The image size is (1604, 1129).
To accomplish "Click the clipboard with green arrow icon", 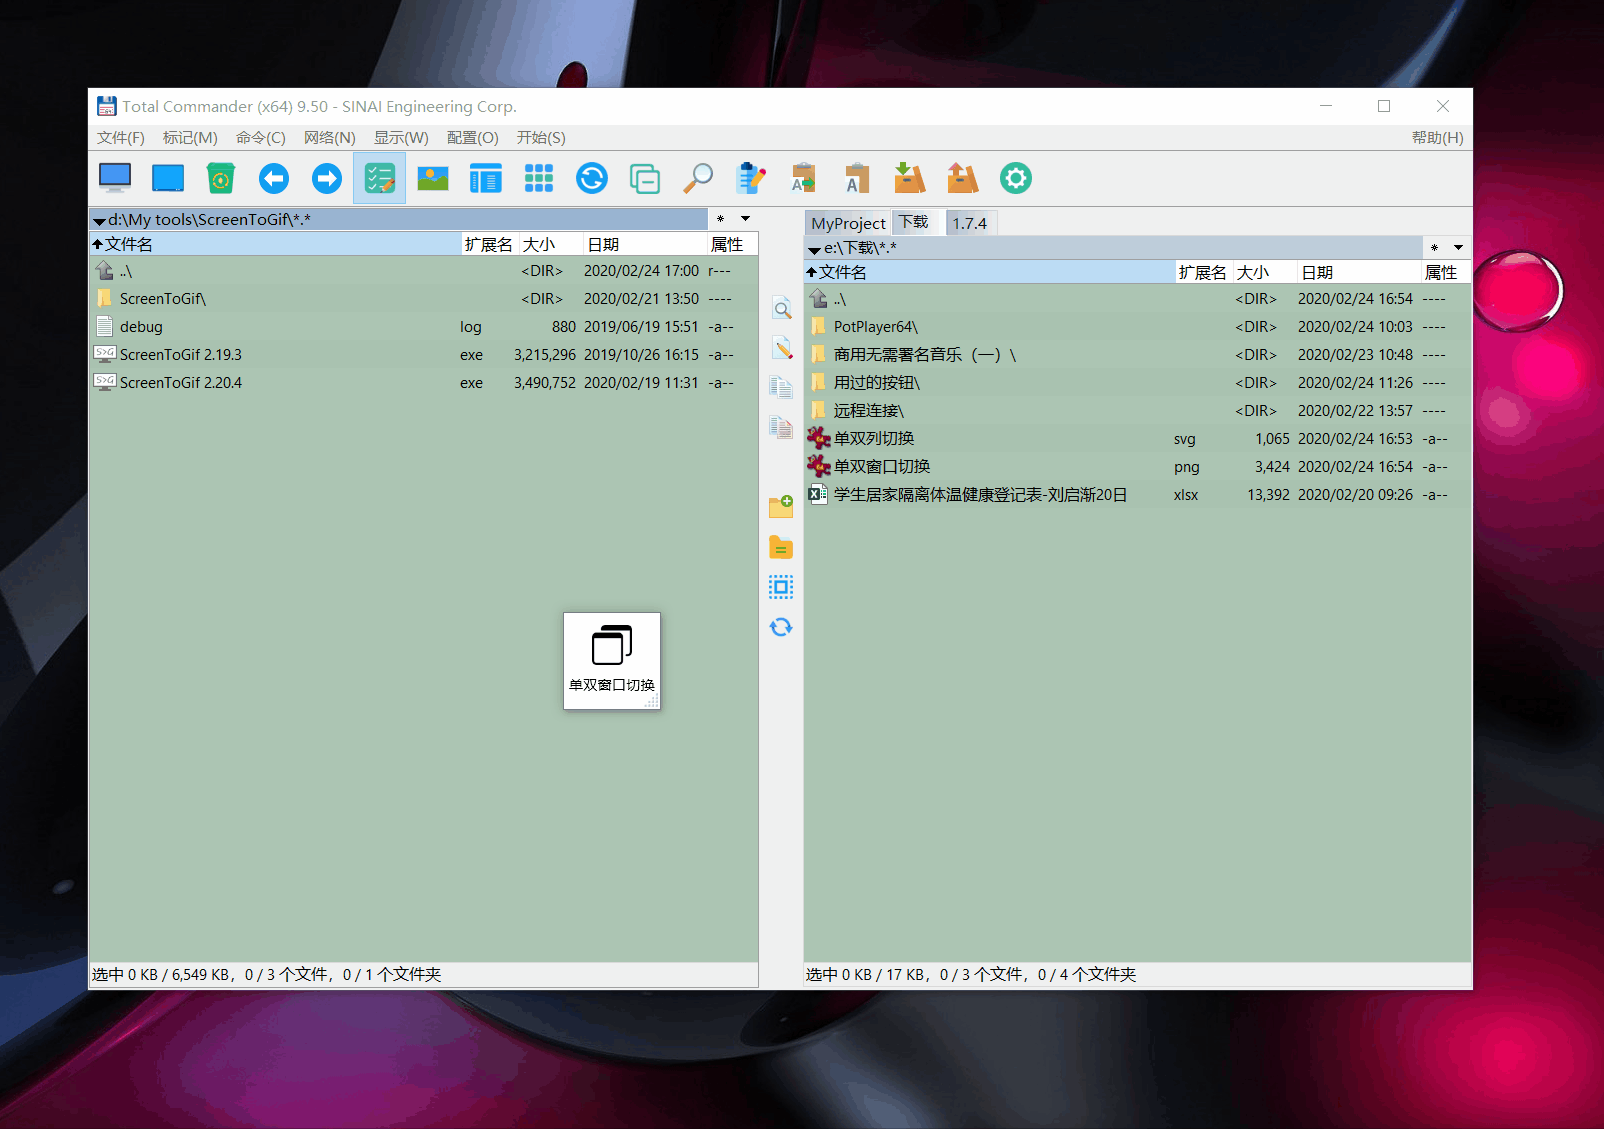I will point(803,178).
